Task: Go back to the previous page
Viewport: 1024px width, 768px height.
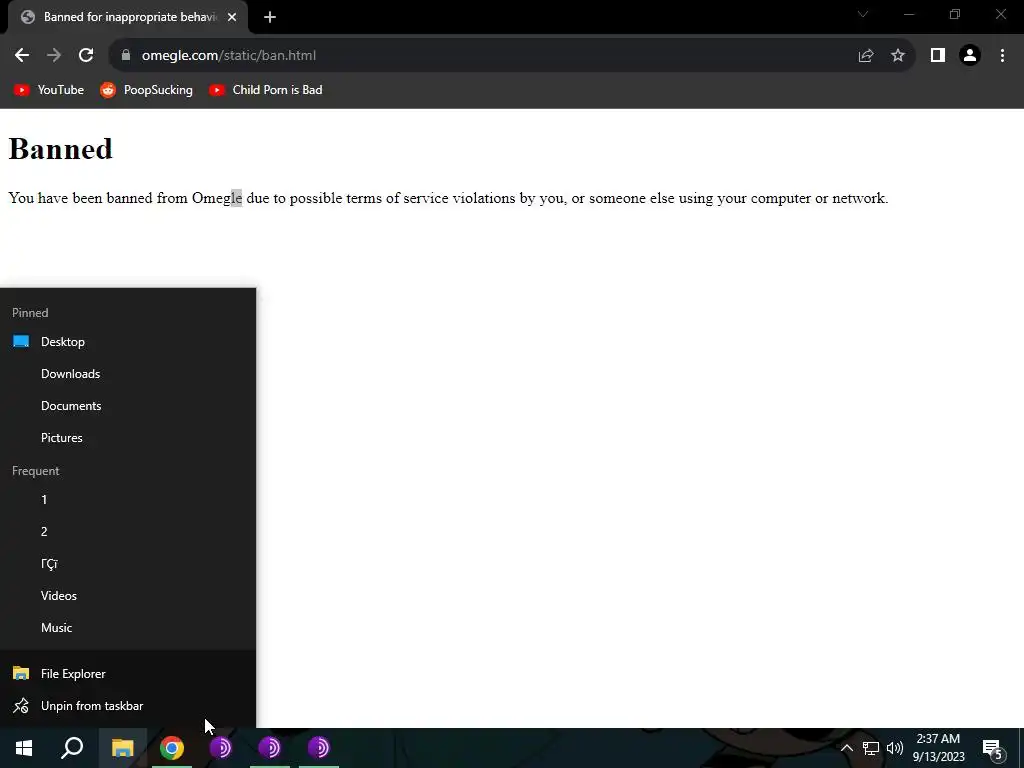Action: [22, 56]
